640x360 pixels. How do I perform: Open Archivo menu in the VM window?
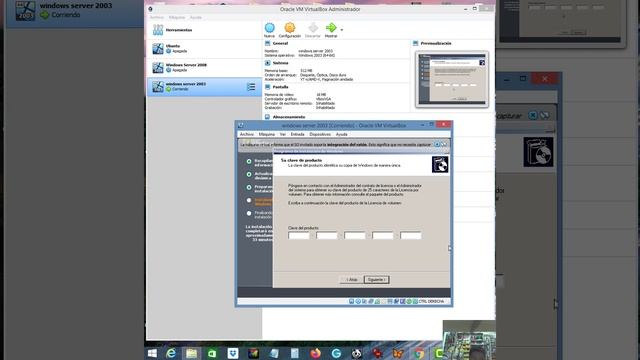click(247, 134)
